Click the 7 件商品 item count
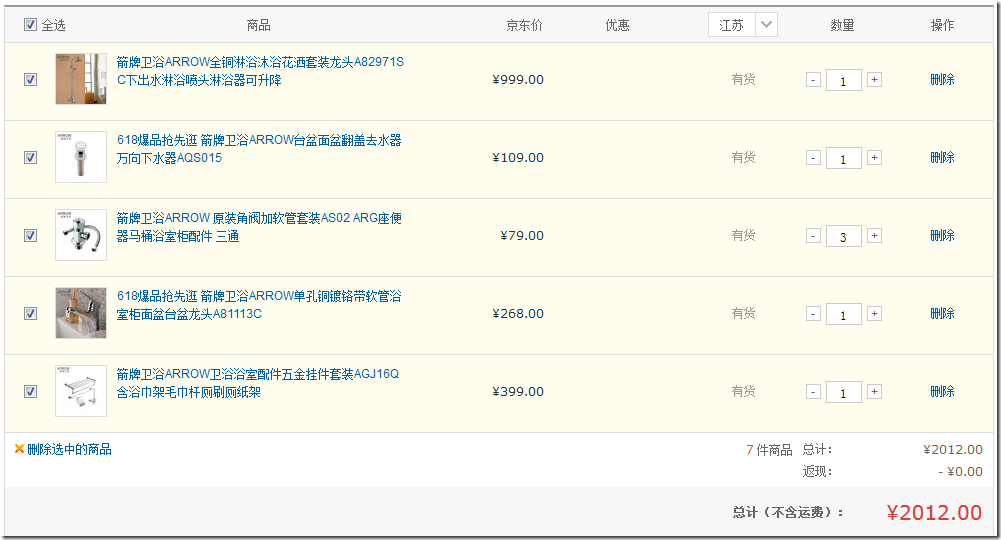 (769, 450)
